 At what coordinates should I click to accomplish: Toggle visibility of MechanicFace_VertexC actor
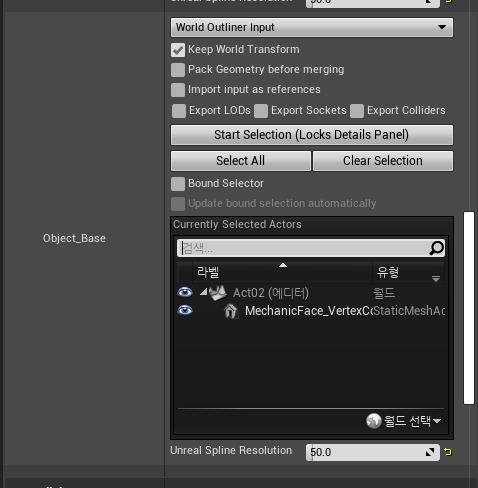185,310
